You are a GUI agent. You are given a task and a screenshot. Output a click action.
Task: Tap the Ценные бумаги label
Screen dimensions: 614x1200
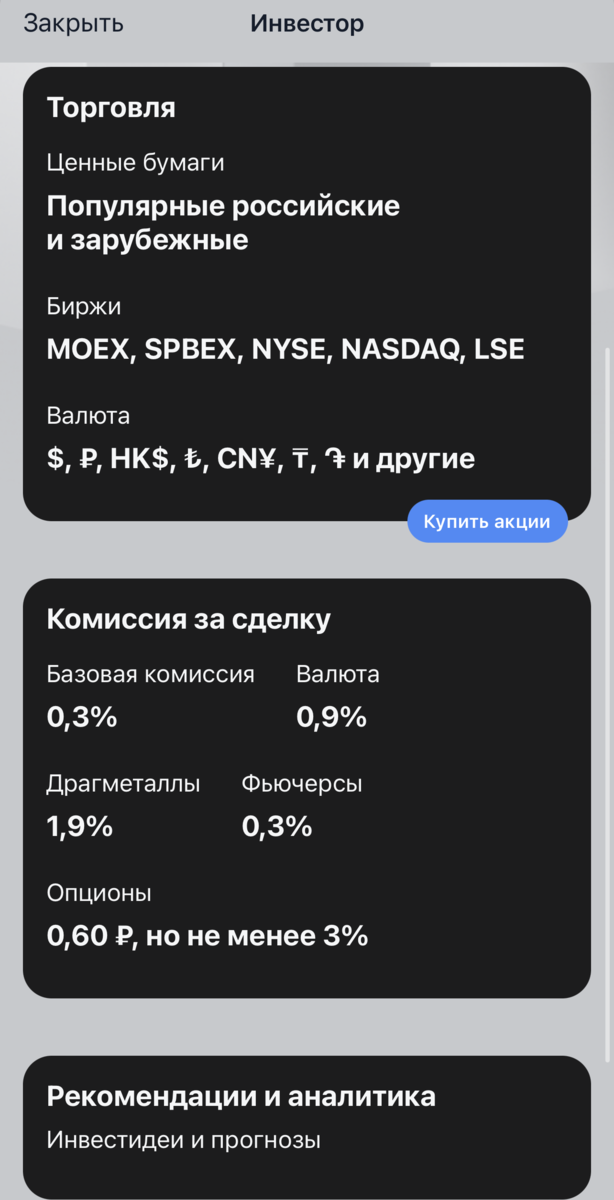pyautogui.click(x=135, y=162)
